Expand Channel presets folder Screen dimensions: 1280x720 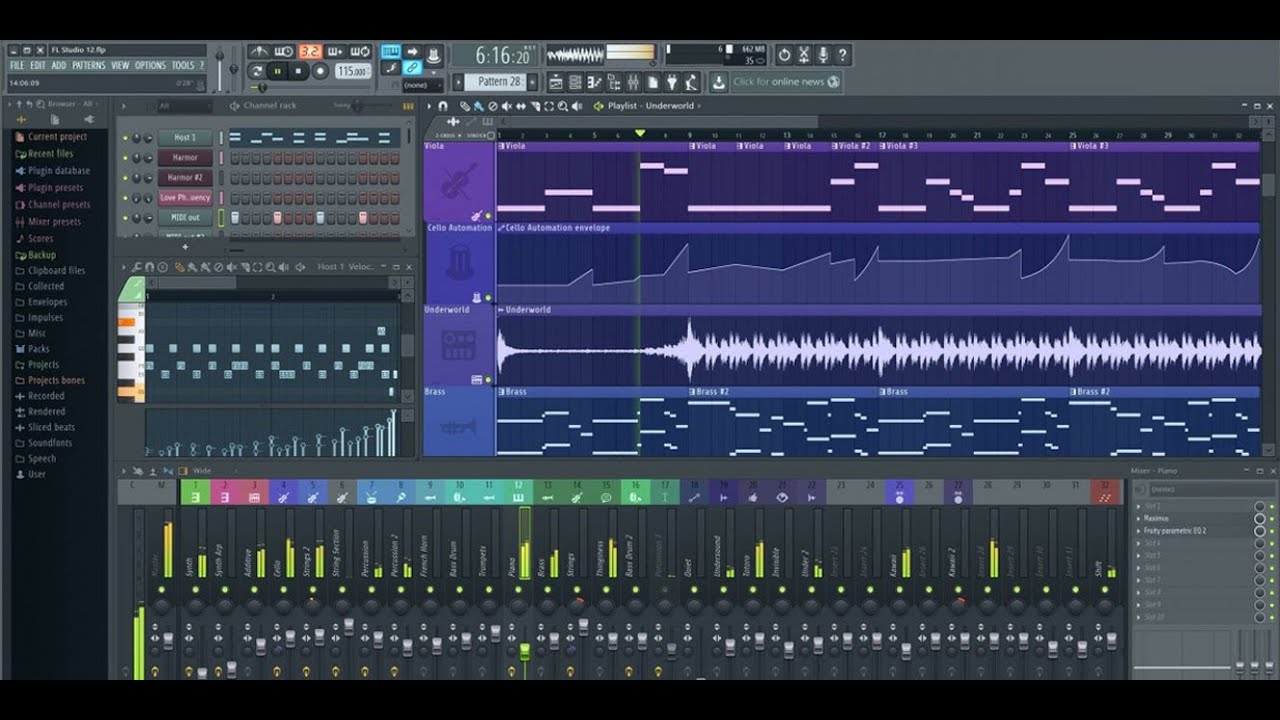point(59,205)
